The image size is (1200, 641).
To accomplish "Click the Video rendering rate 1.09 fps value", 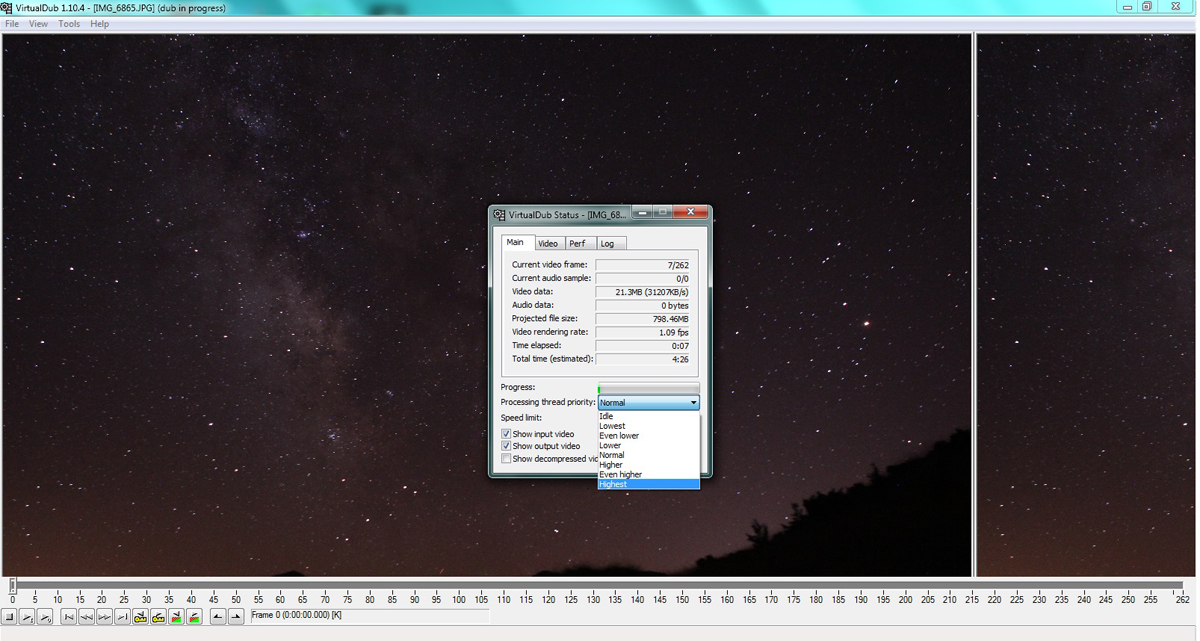I will pos(643,332).
